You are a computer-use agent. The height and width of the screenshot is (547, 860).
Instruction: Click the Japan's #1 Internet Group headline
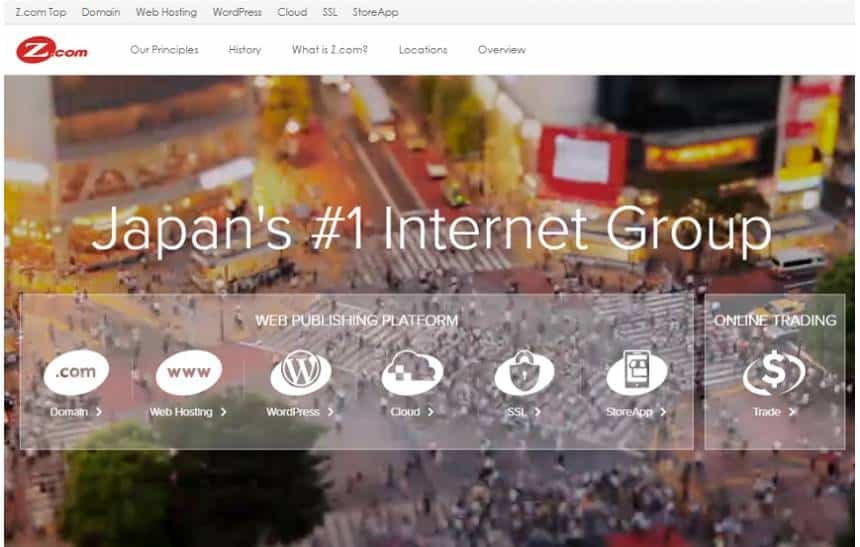[432, 229]
